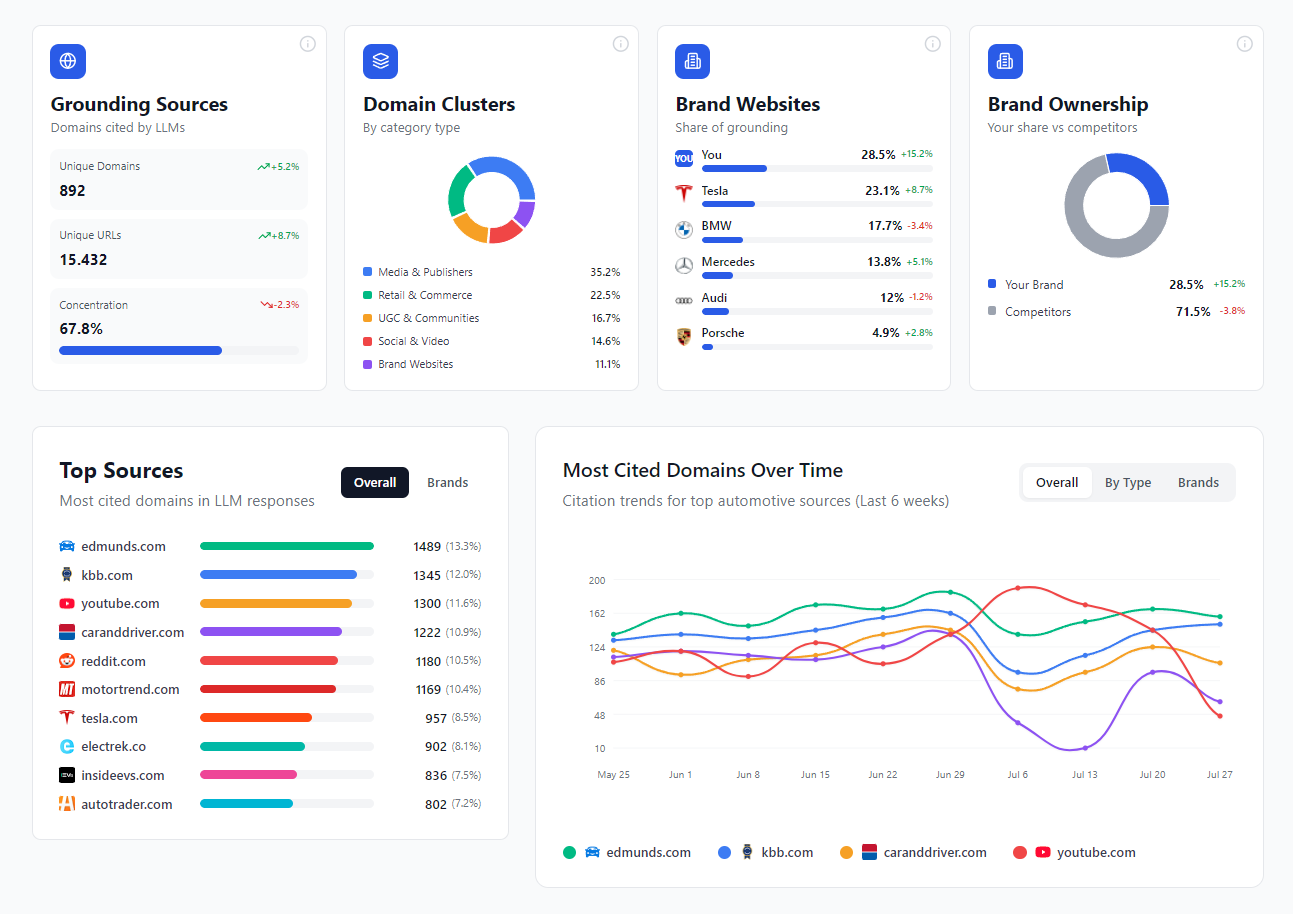The height and width of the screenshot is (914, 1293).
Task: Click the Concentration progress bar
Action: click(x=179, y=351)
